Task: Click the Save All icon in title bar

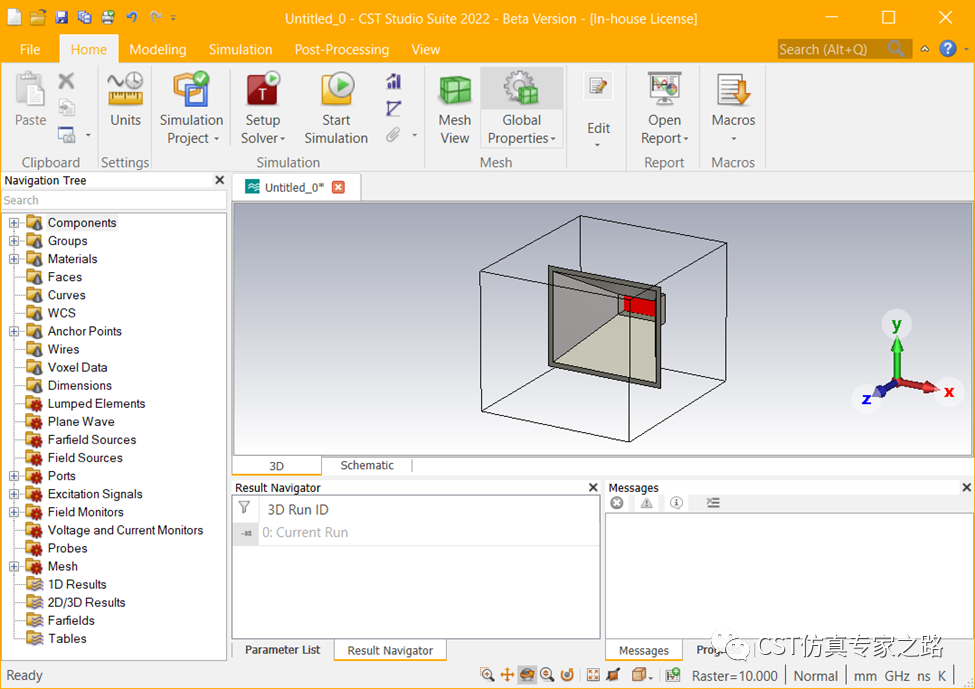Action: tap(84, 17)
